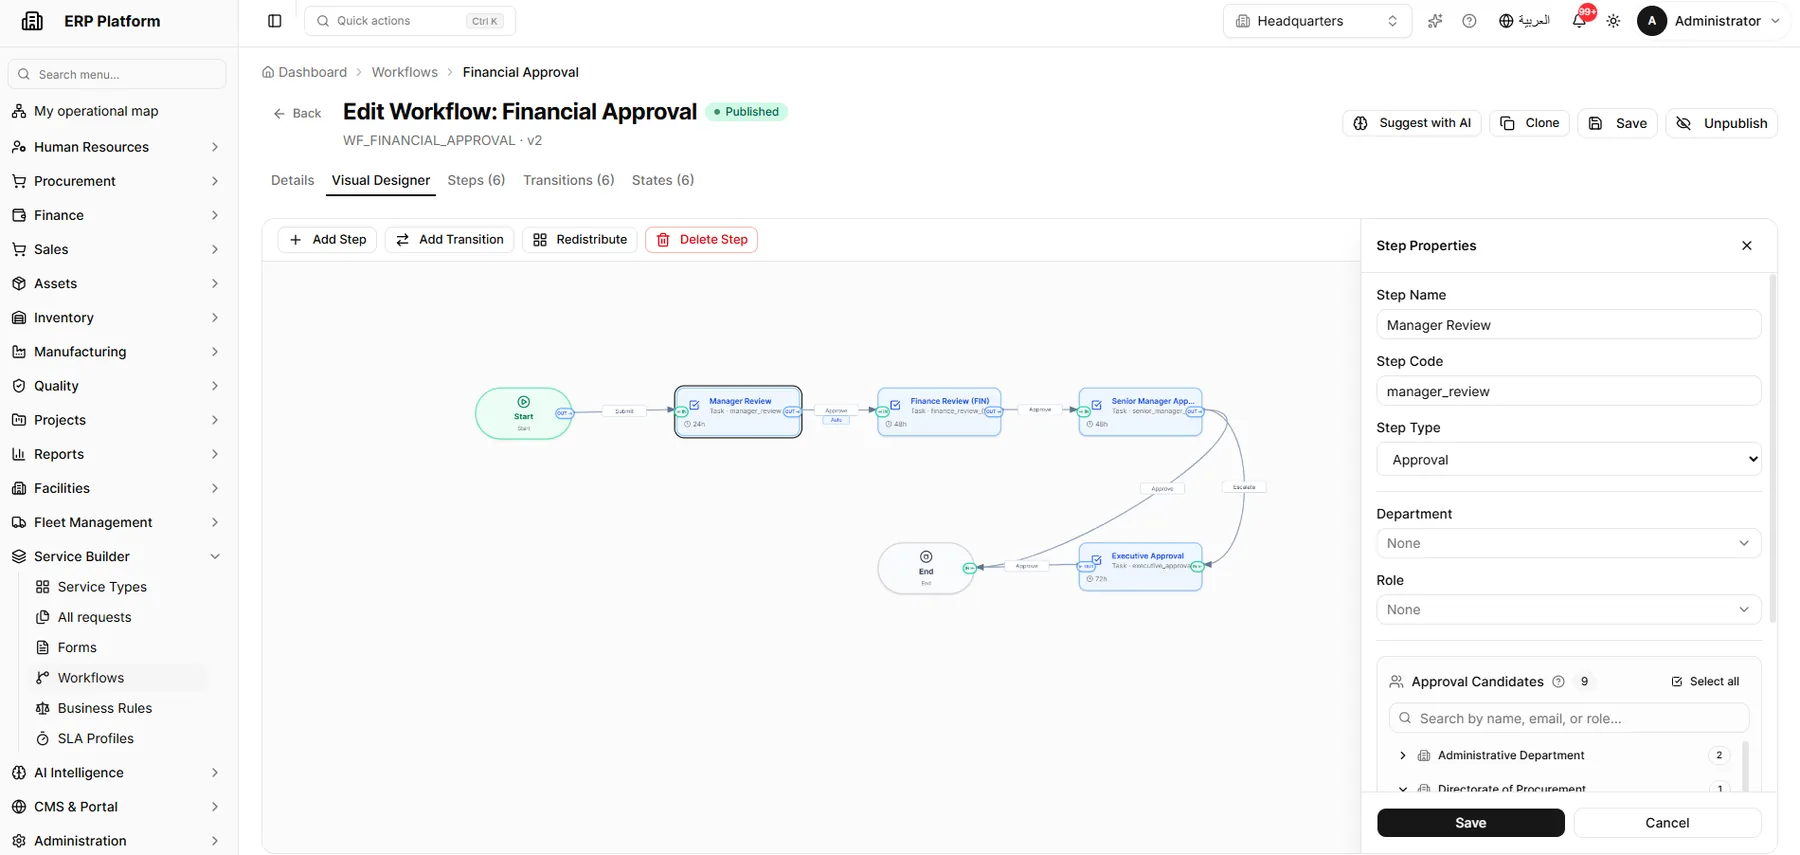Open the Department dropdown
This screenshot has width=1800, height=855.
click(1568, 543)
